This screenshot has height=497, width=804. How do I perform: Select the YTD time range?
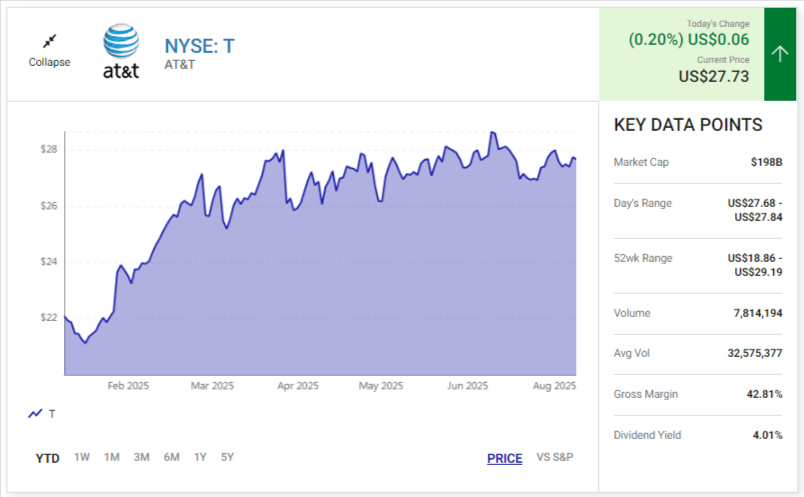tap(47, 458)
